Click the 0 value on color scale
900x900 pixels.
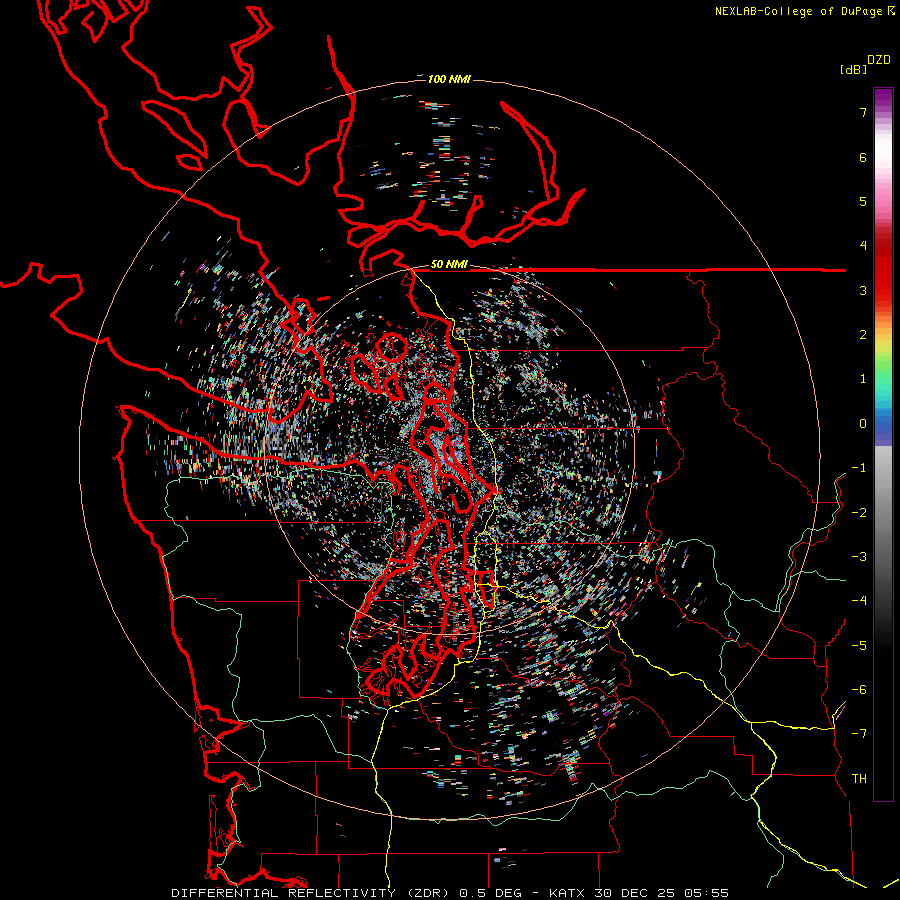click(863, 424)
